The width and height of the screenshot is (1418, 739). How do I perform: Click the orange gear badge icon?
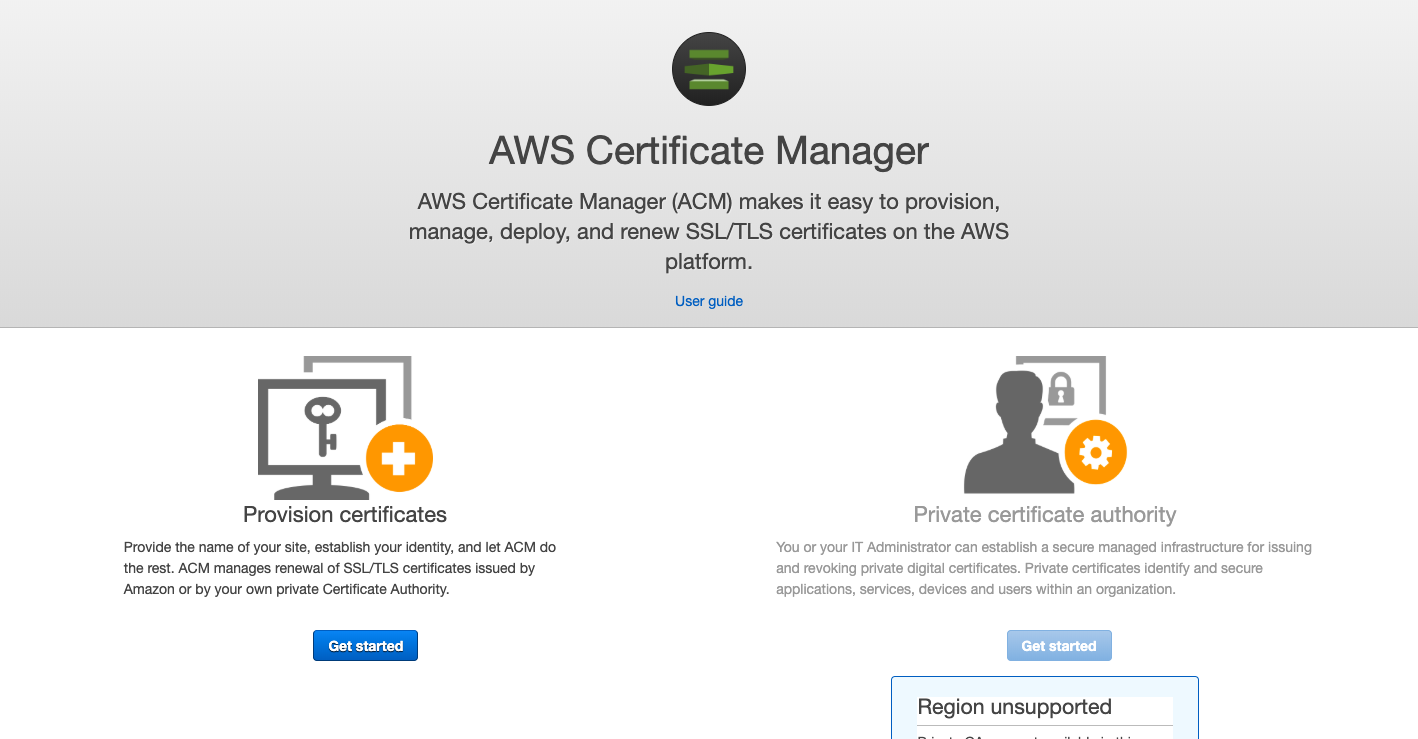[1095, 453]
